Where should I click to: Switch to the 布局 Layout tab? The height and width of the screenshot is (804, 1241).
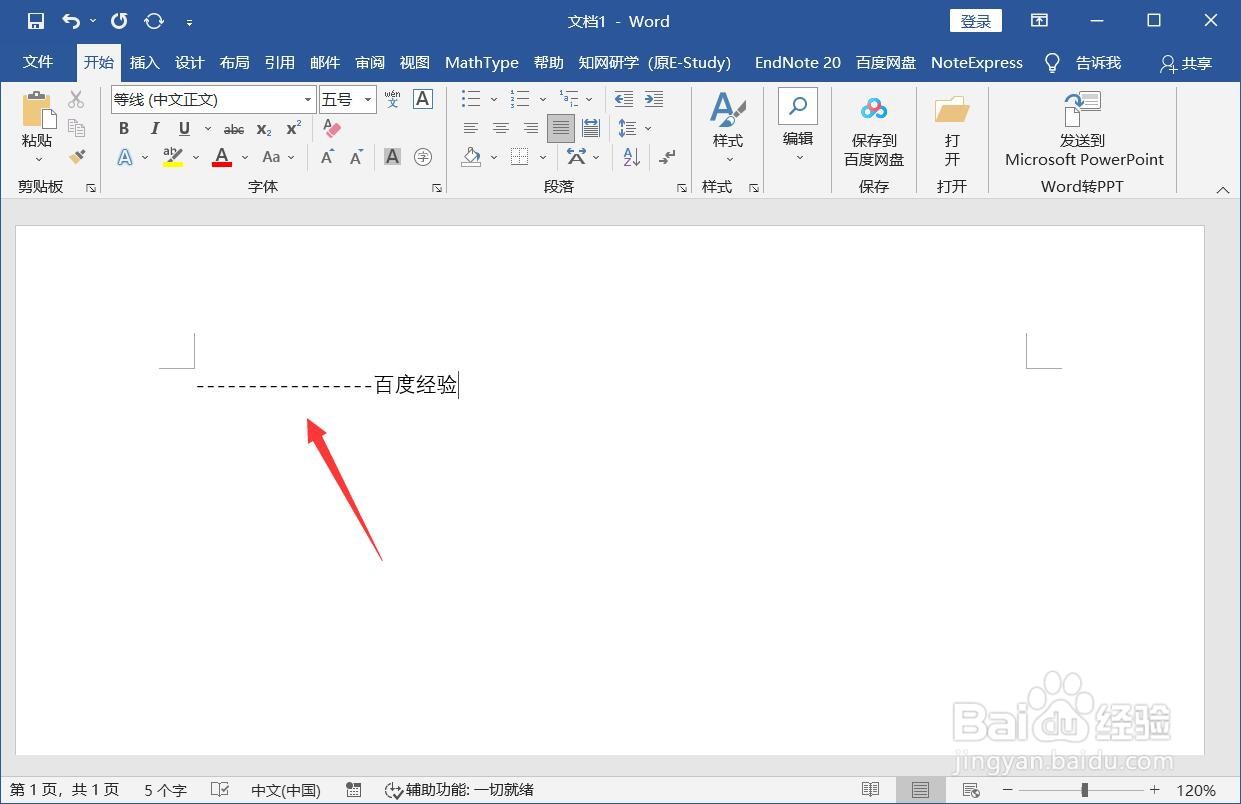pos(234,62)
